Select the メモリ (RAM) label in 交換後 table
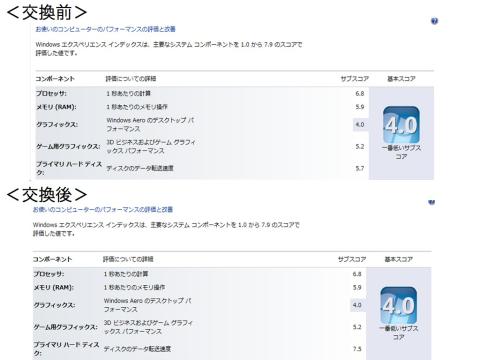Viewport: 480px width, 360px height. (54, 287)
